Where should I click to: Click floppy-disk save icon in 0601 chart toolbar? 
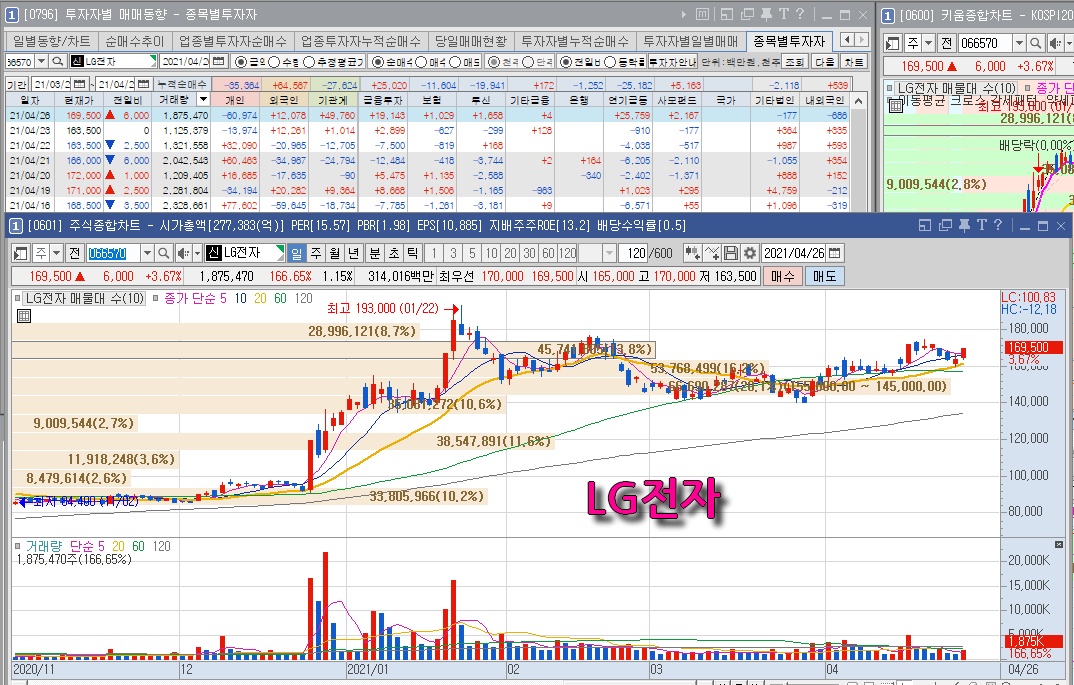(731, 253)
